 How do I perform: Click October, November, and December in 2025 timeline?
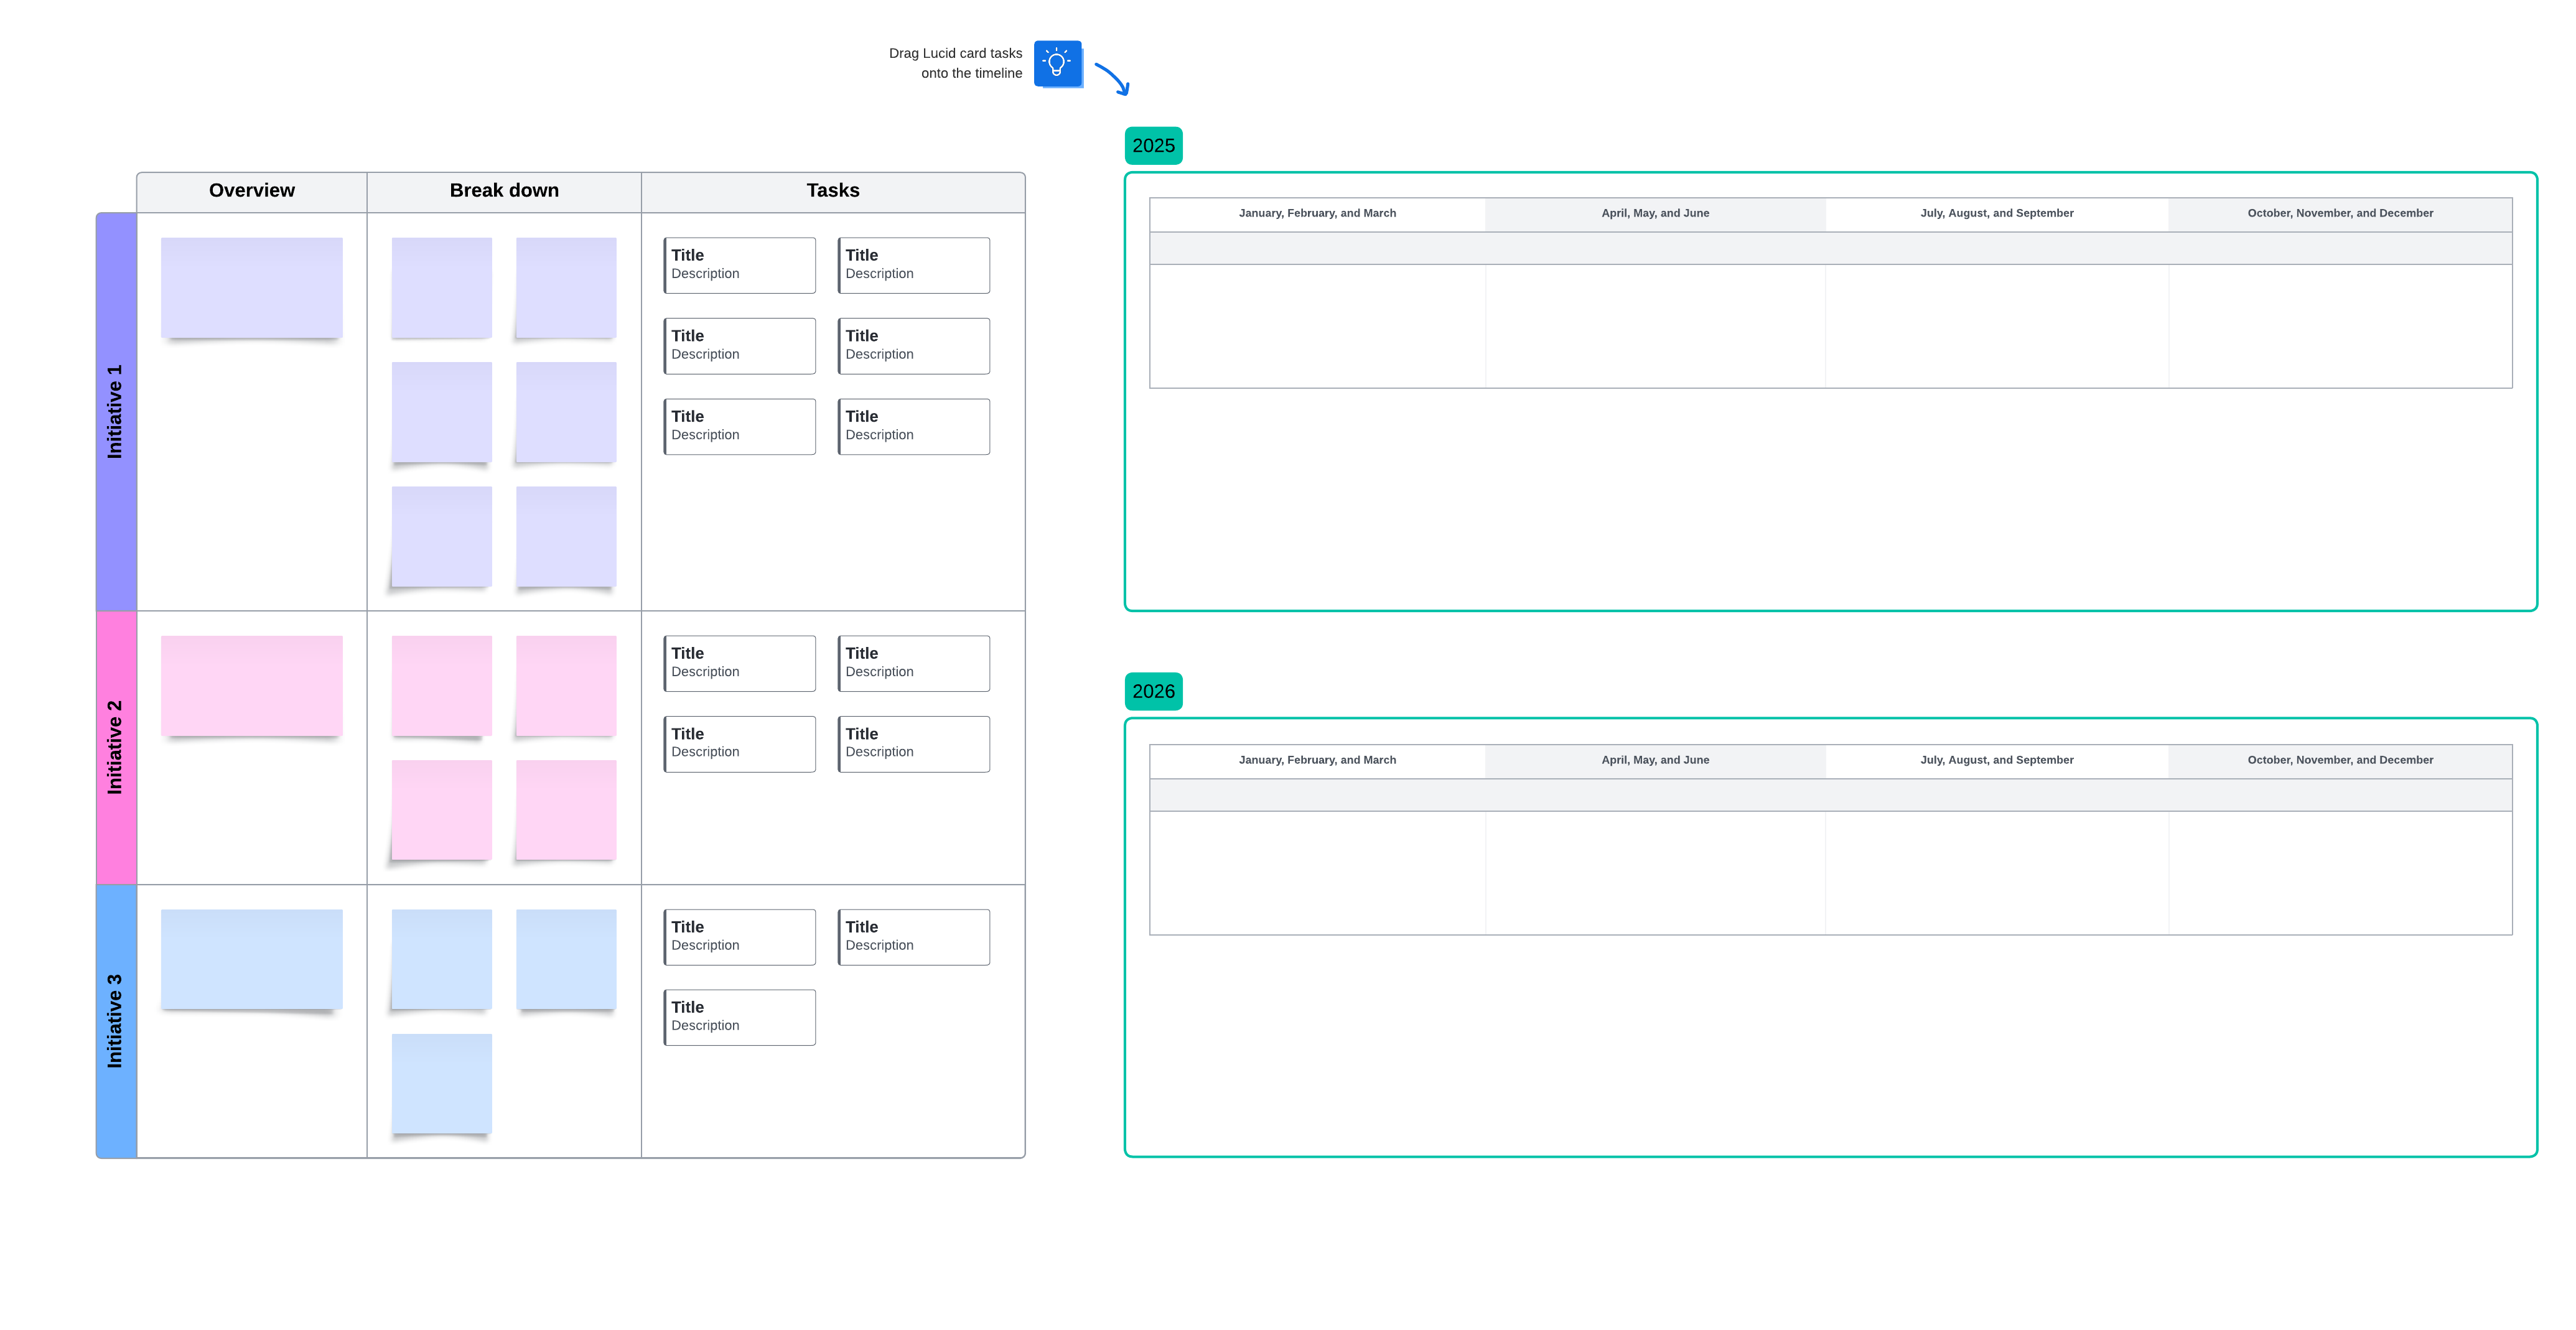[x=2339, y=213]
